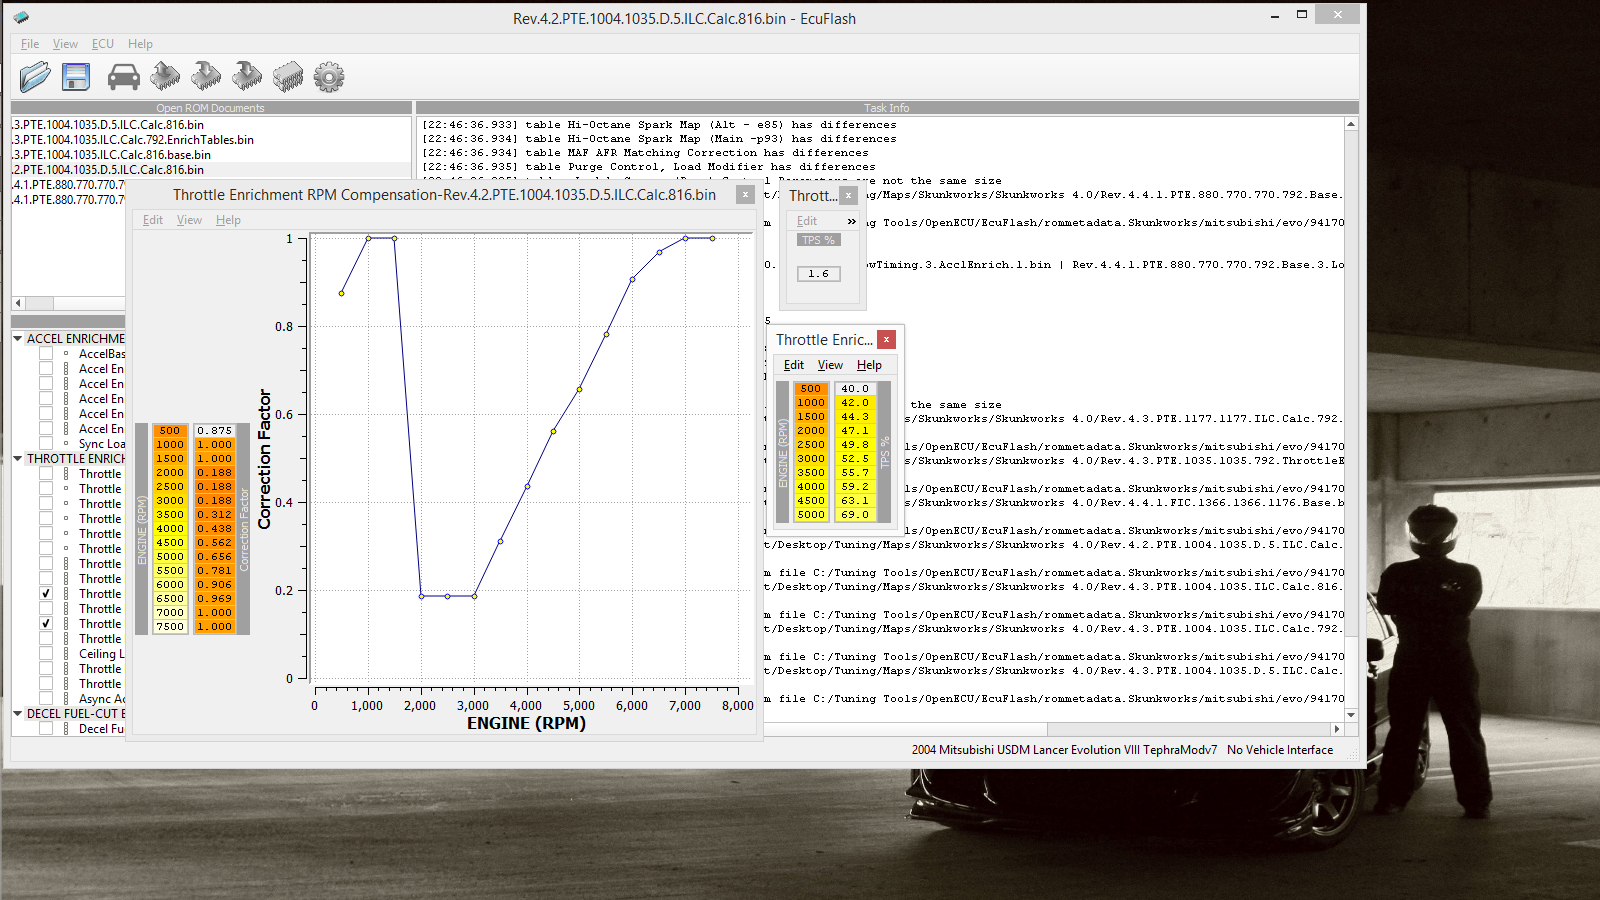Collapse the THROTTLE ENRICH tree category
This screenshot has width=1600, height=900.
(x=18, y=459)
